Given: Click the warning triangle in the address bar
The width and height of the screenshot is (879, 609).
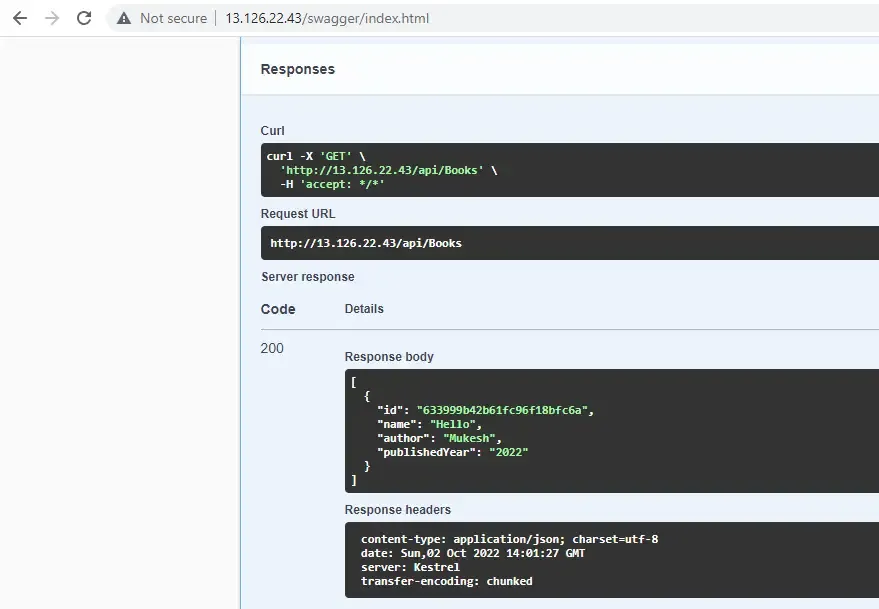Looking at the screenshot, I should [x=122, y=18].
